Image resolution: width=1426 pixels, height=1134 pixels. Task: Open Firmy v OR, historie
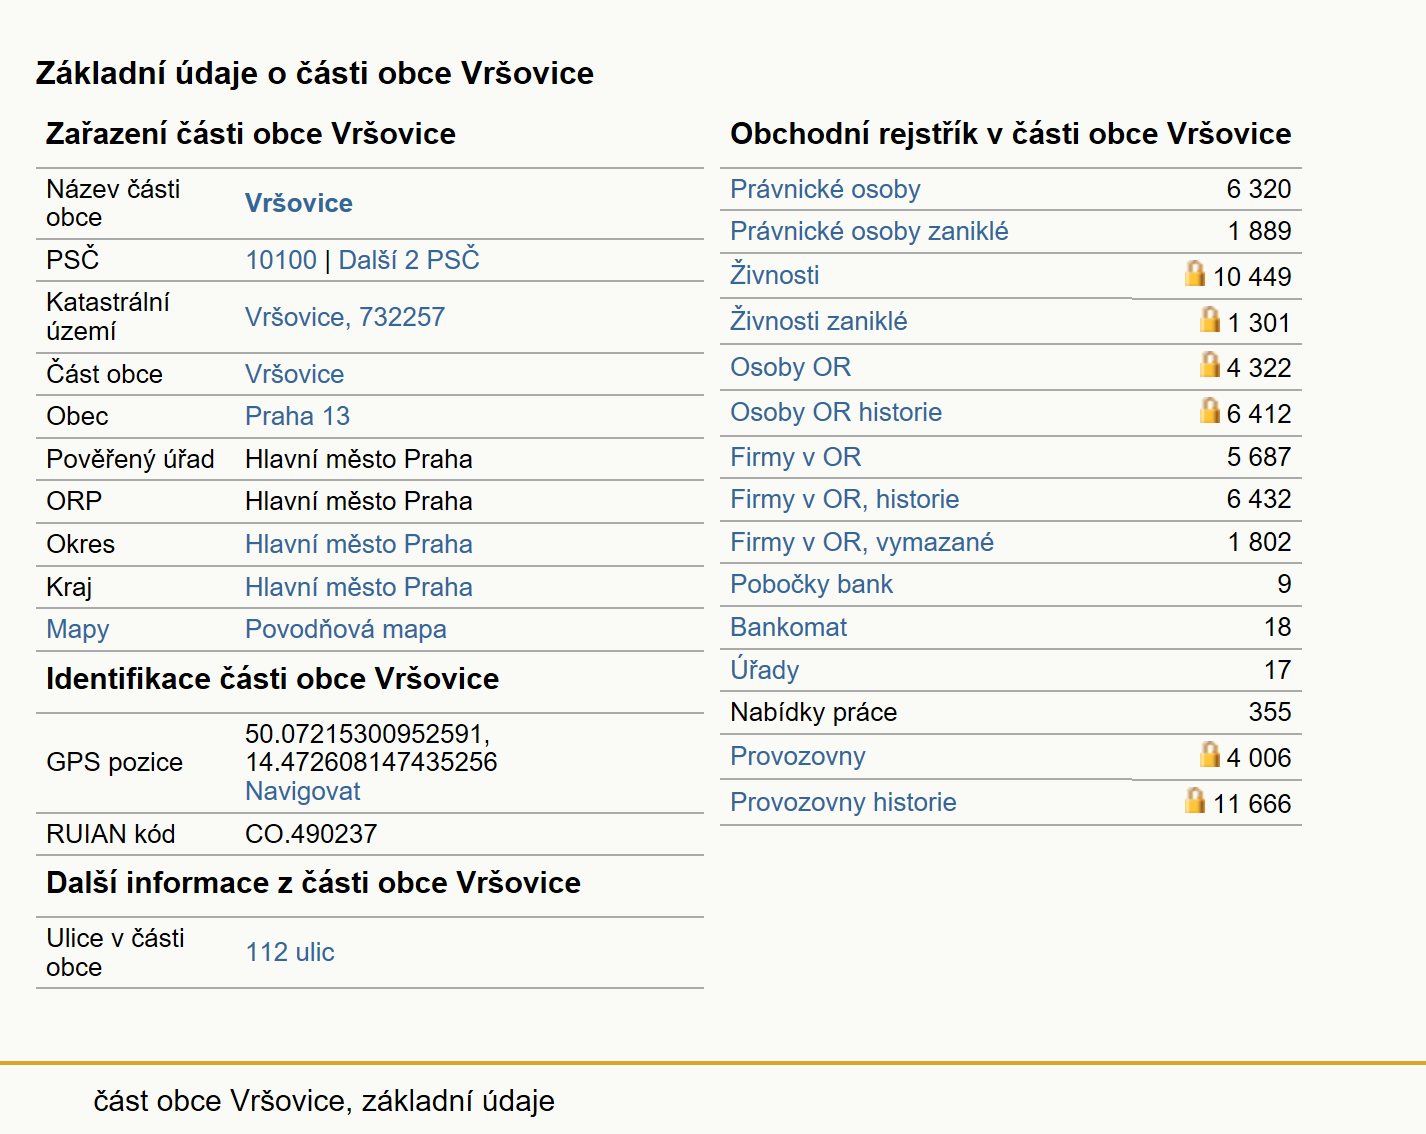[844, 499]
